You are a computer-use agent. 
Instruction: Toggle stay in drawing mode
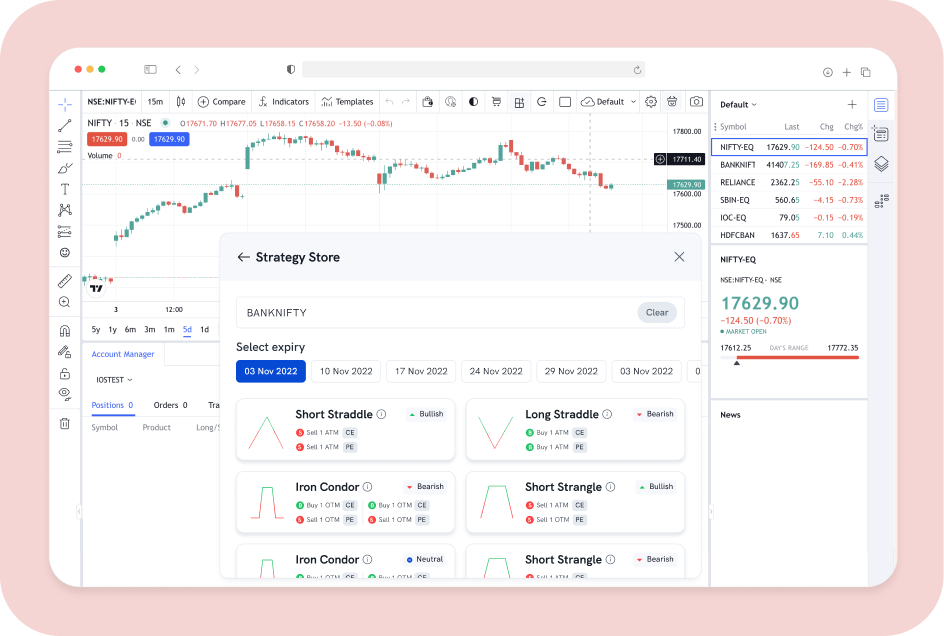65,352
